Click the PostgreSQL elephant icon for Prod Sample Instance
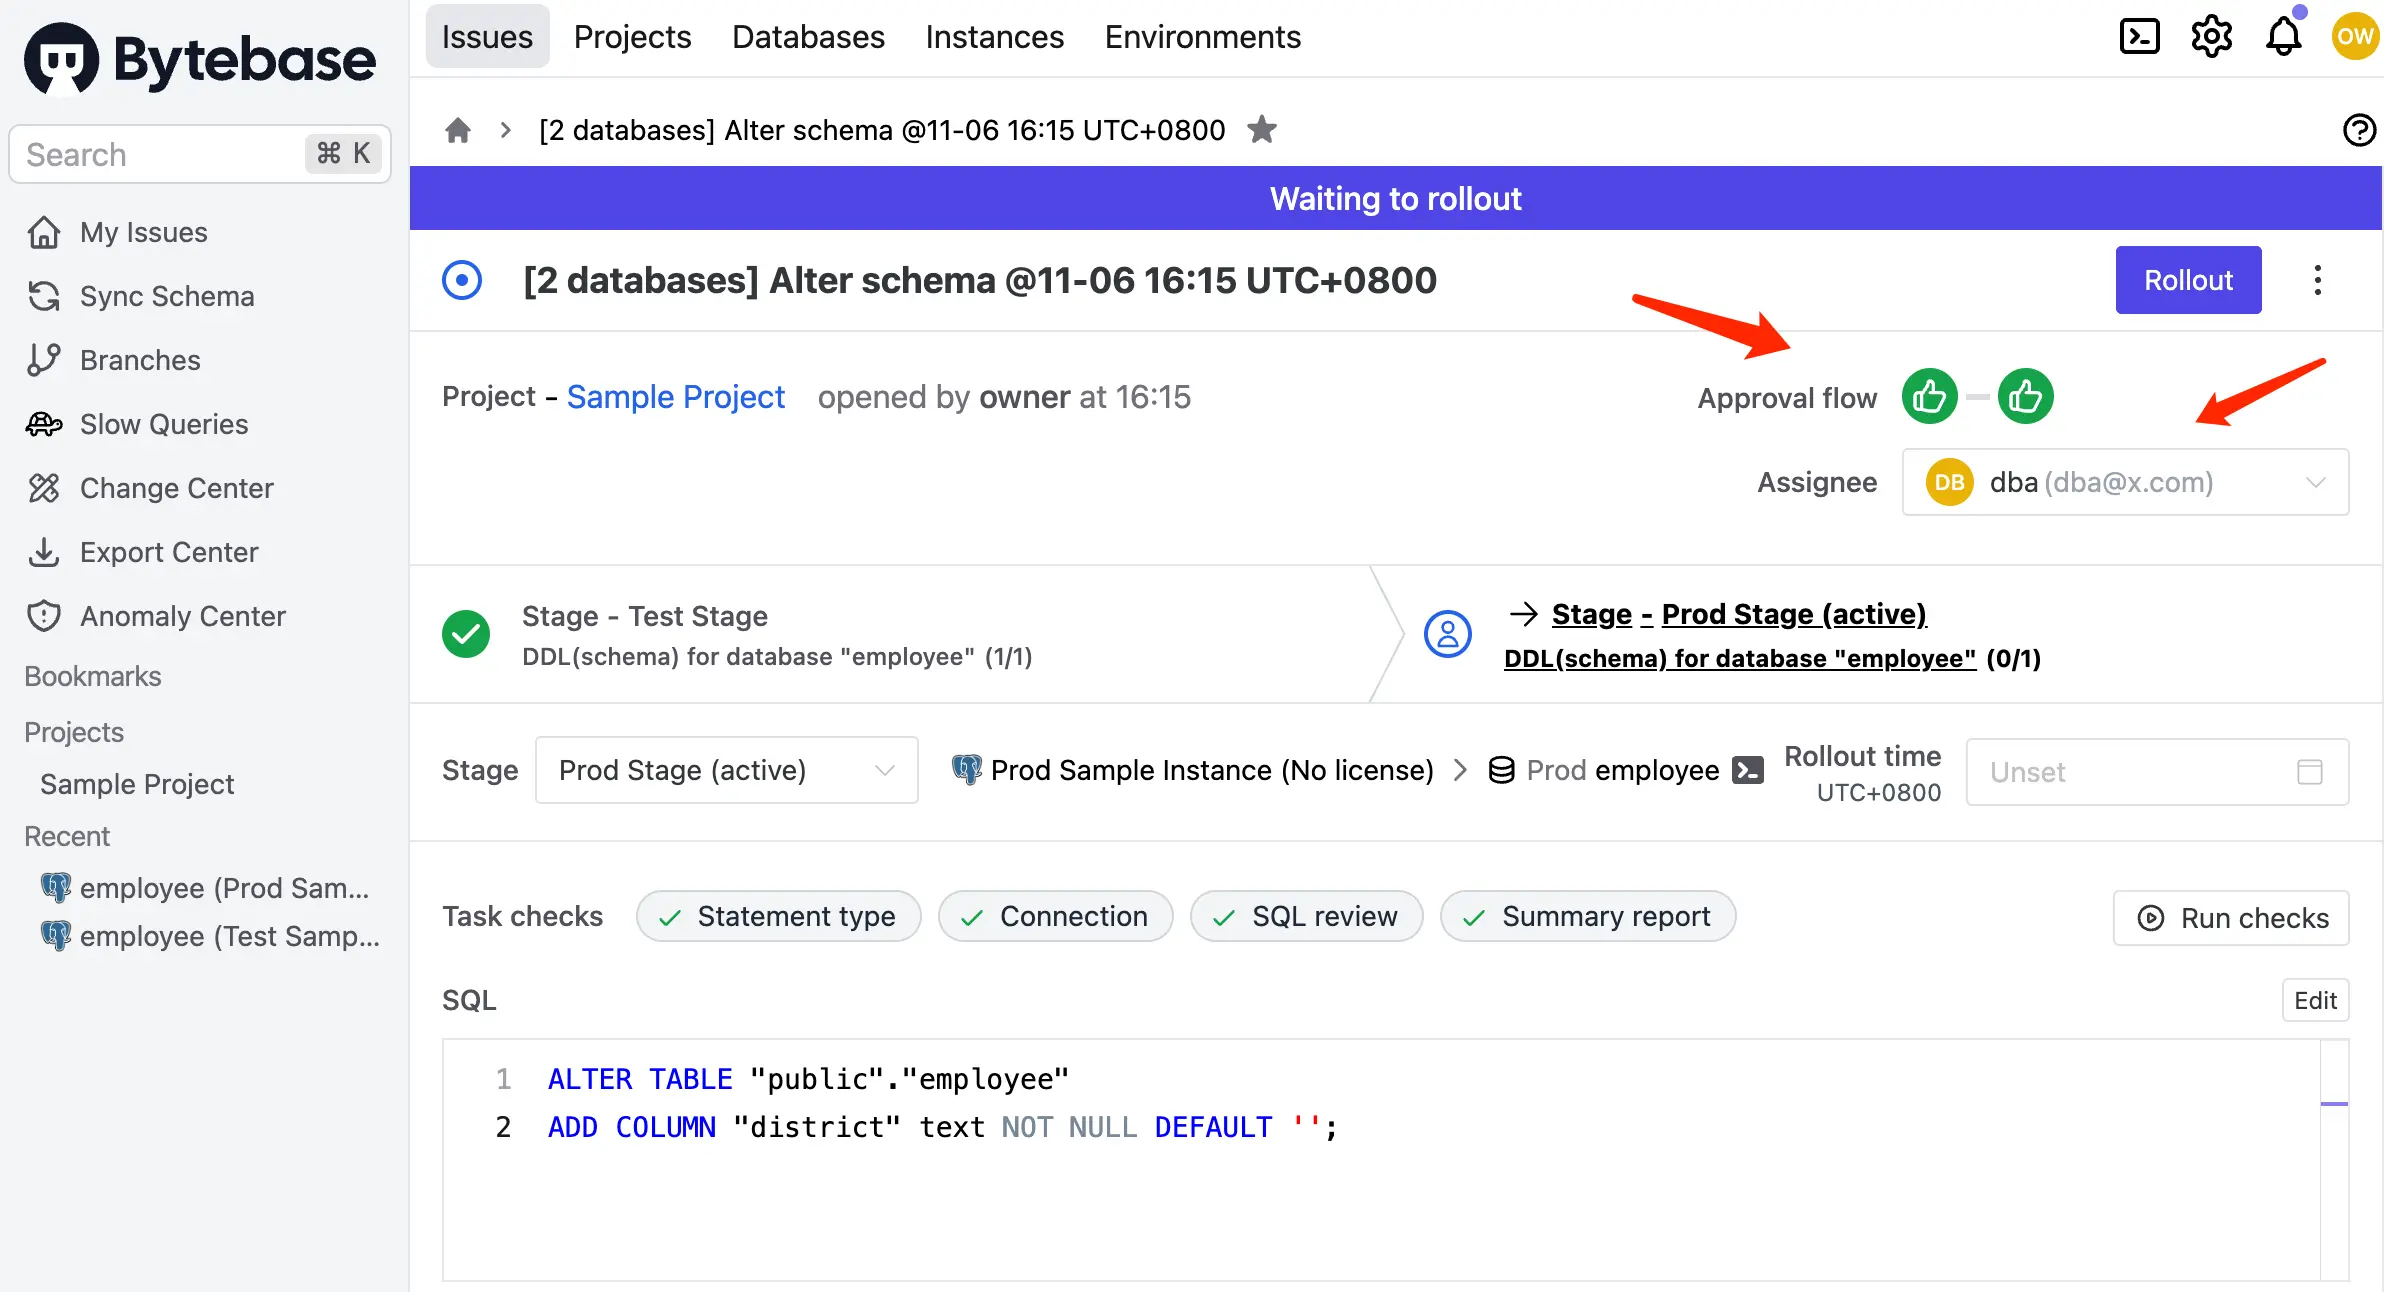This screenshot has height=1292, width=2384. [x=966, y=769]
